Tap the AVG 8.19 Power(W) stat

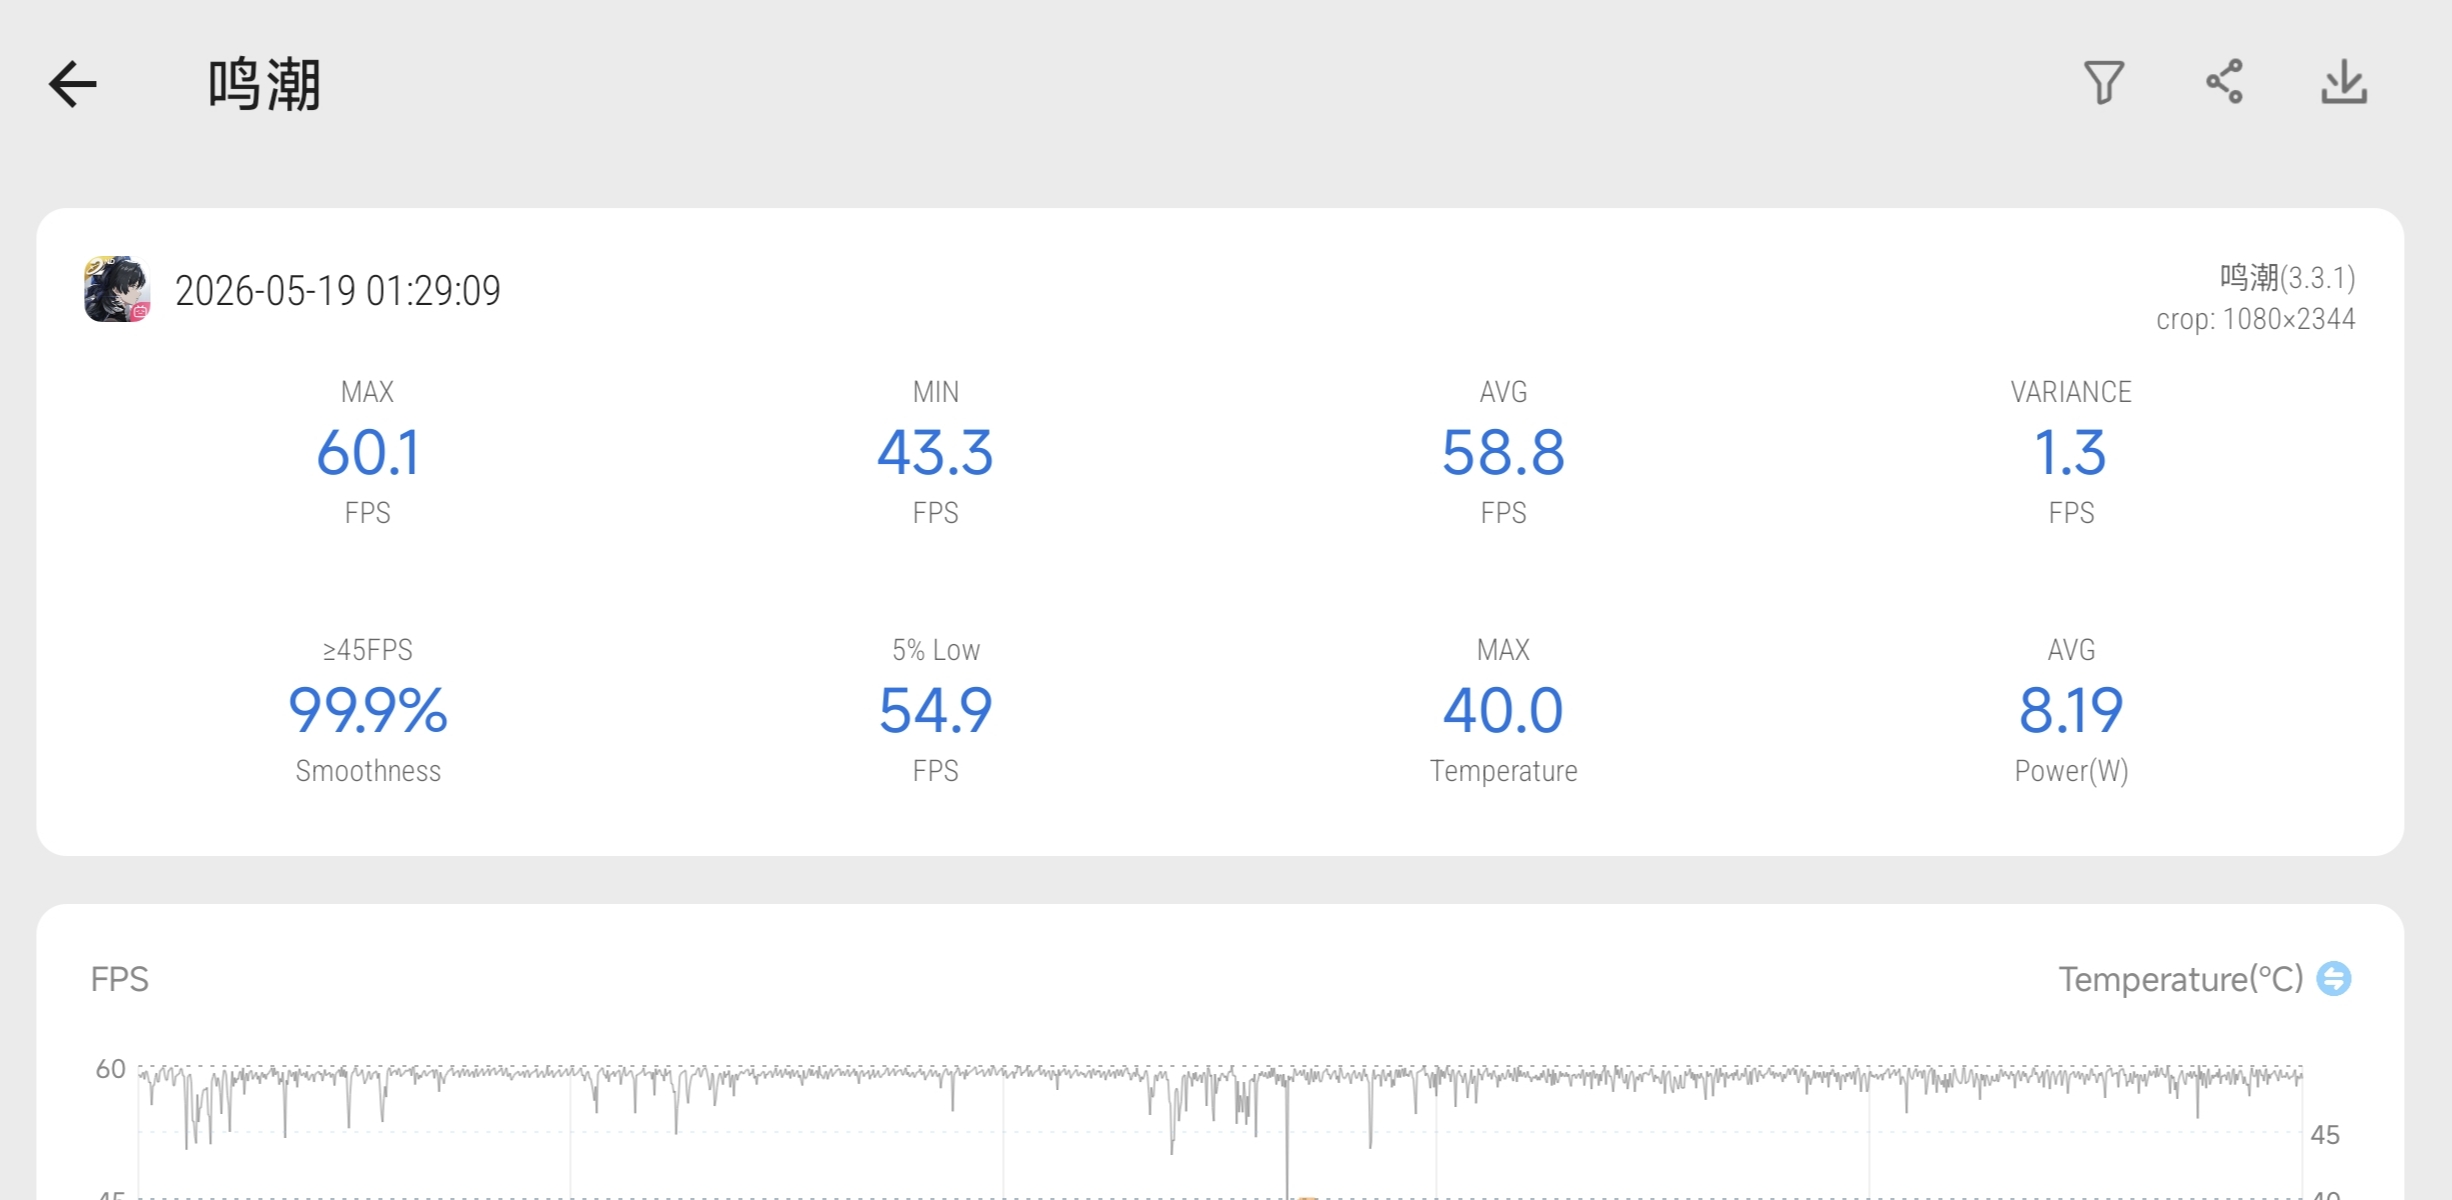[2071, 710]
